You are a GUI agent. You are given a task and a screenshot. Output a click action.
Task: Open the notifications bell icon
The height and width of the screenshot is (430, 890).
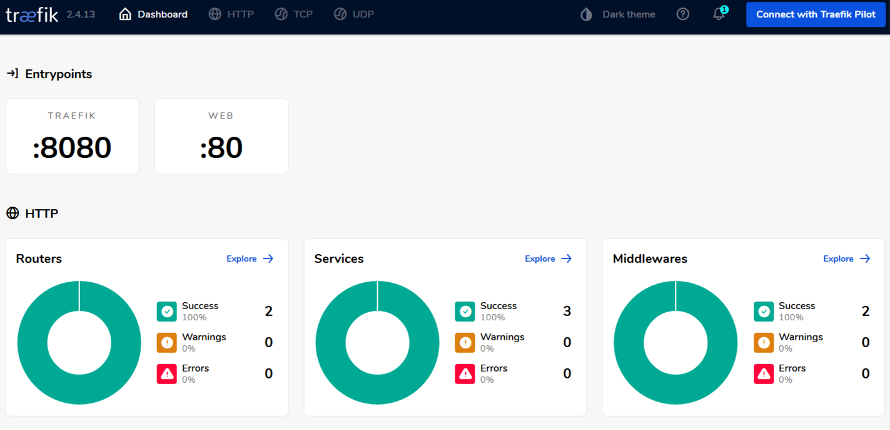pyautogui.click(x=720, y=14)
